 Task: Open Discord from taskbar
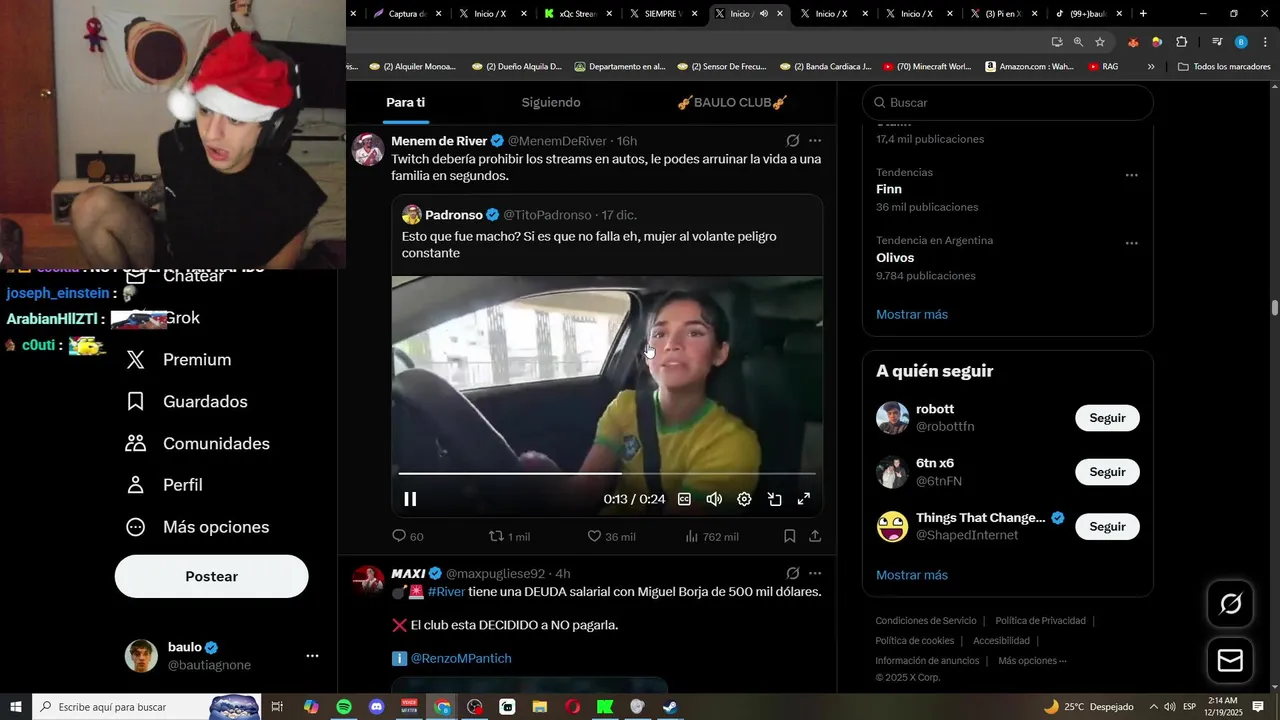pyautogui.click(x=376, y=707)
